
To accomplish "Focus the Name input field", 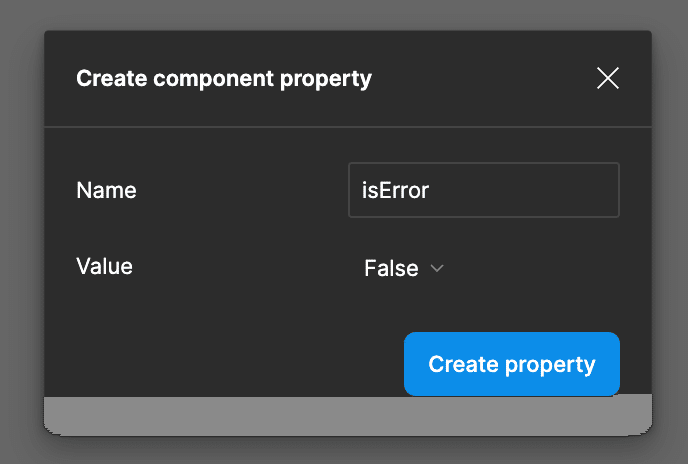I will tap(483, 190).
